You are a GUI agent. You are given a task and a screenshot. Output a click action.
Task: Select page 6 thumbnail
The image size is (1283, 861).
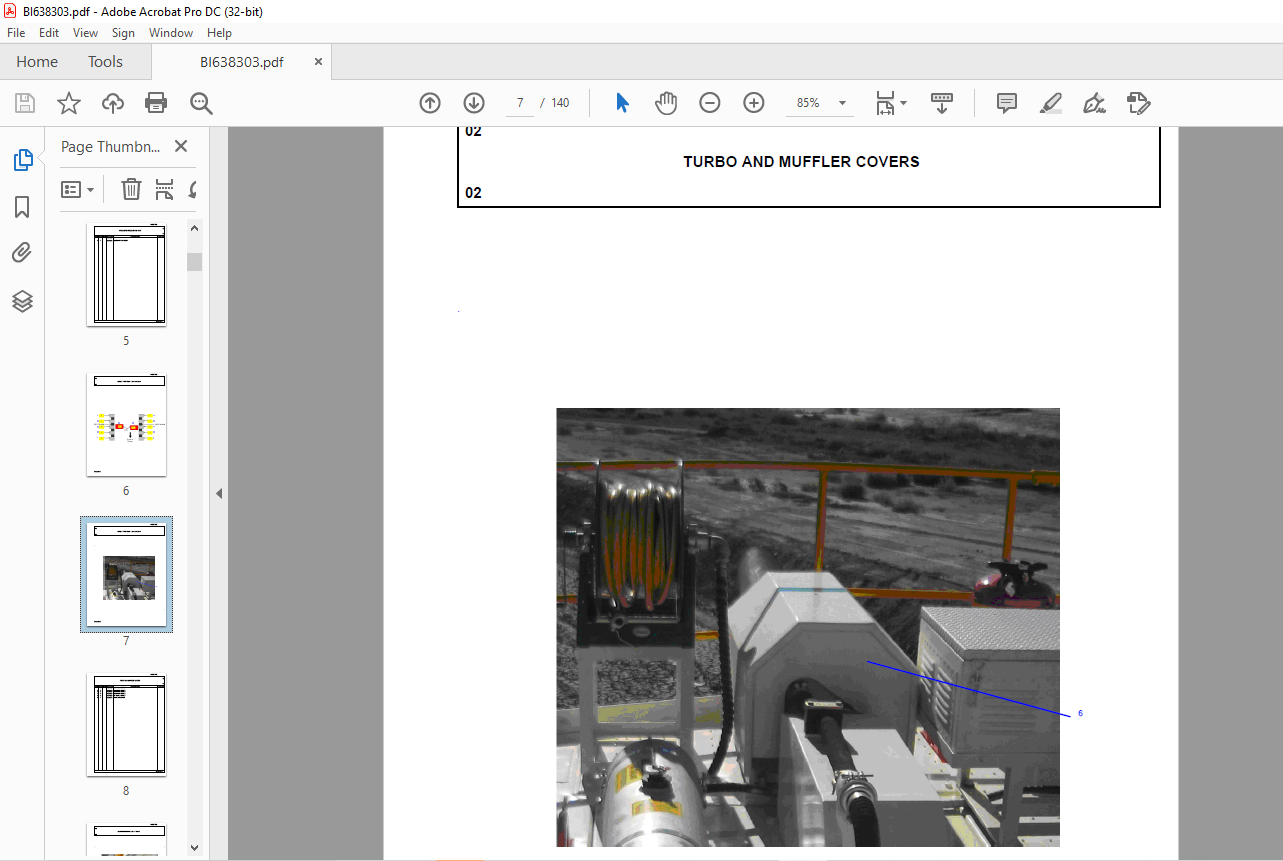click(x=126, y=425)
